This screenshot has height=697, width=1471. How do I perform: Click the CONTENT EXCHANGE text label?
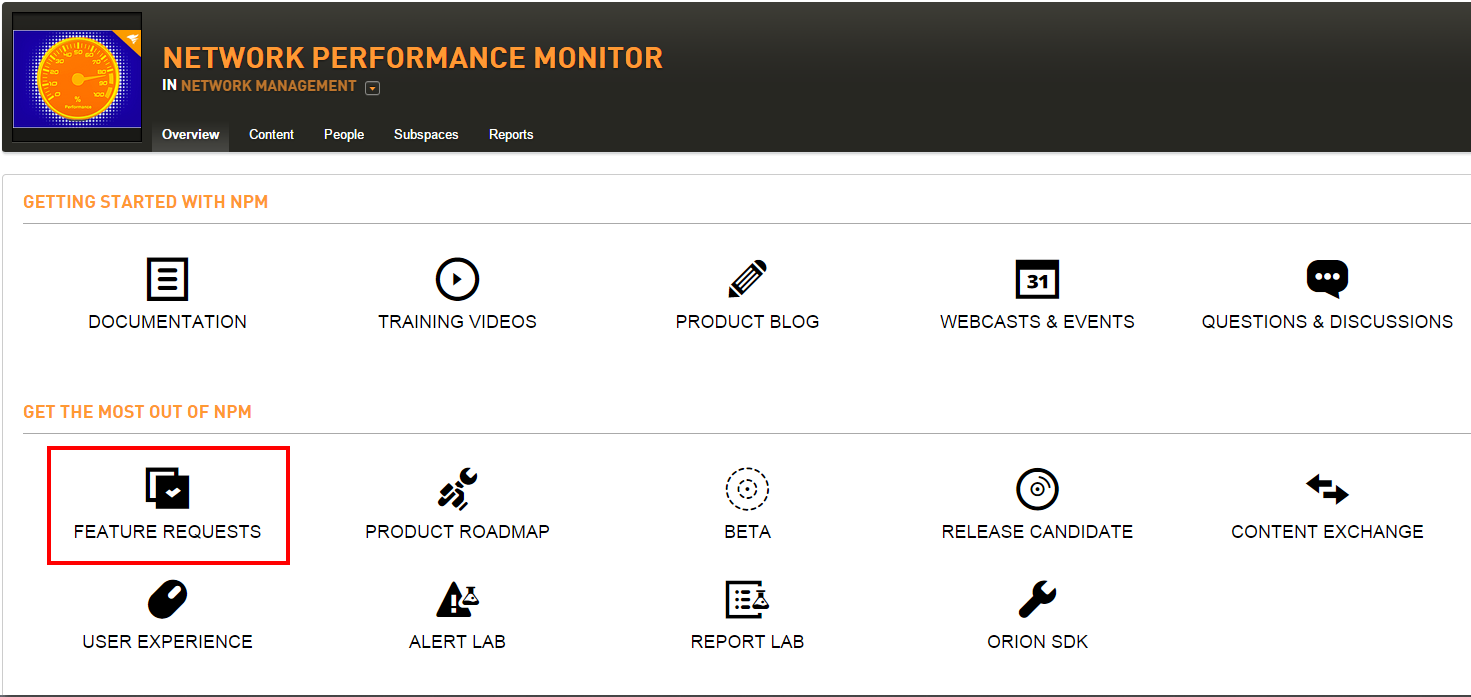[x=1327, y=532]
